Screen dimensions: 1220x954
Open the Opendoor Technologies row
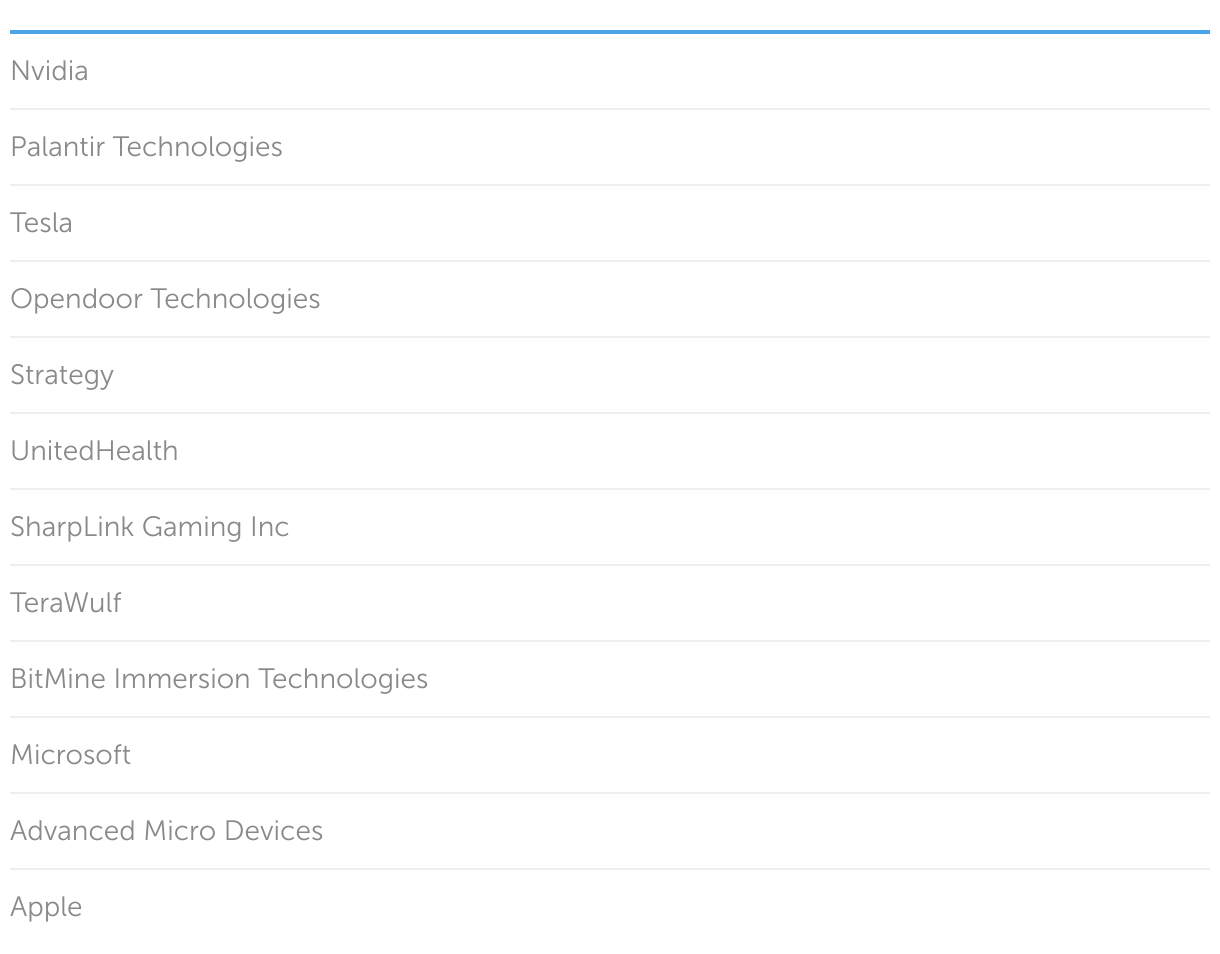click(x=165, y=299)
